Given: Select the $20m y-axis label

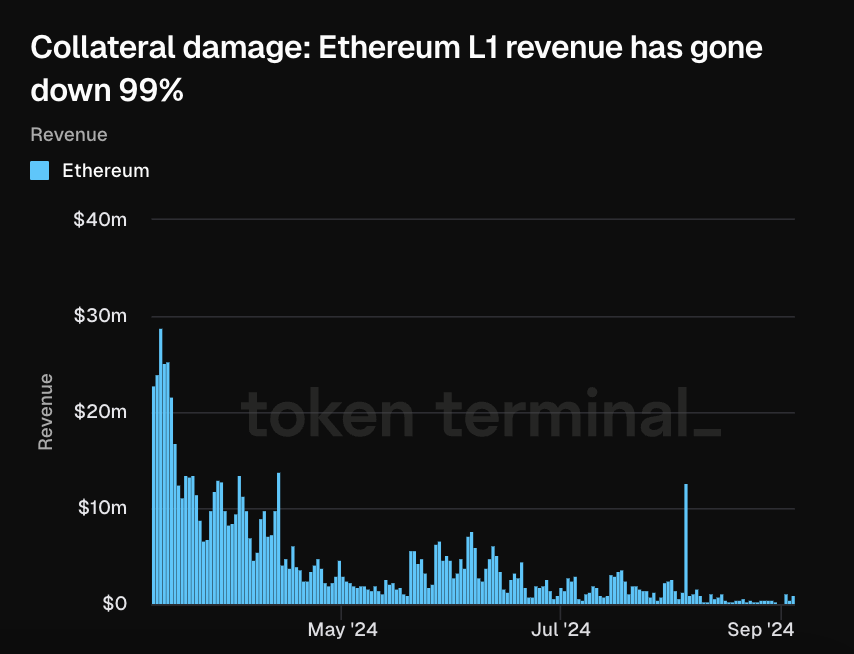Looking at the screenshot, I should 100,412.
